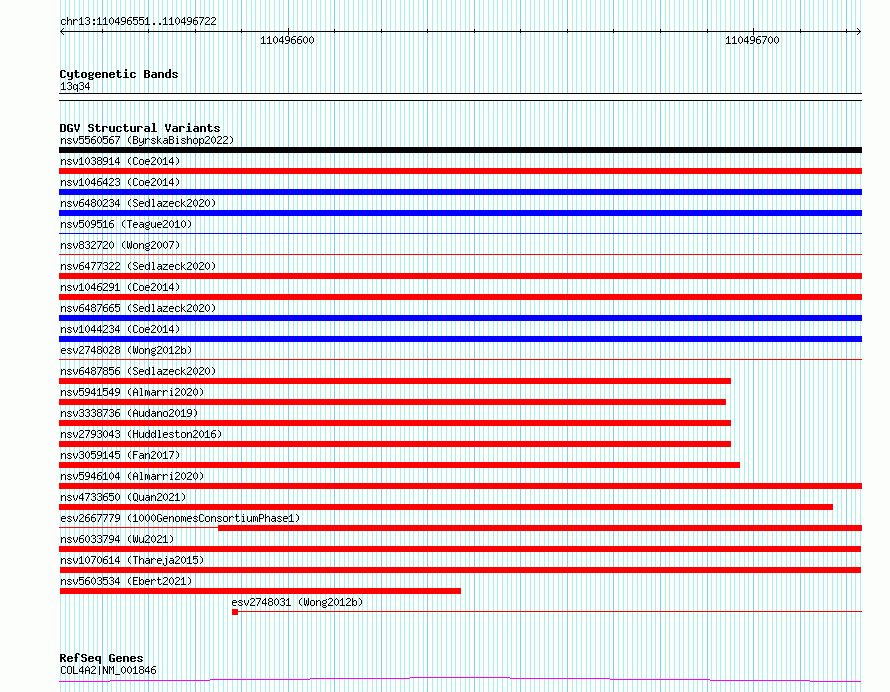Viewport: 890px width, 692px height.
Task: Select the thin blue nsv509516 line
Action: point(460,233)
